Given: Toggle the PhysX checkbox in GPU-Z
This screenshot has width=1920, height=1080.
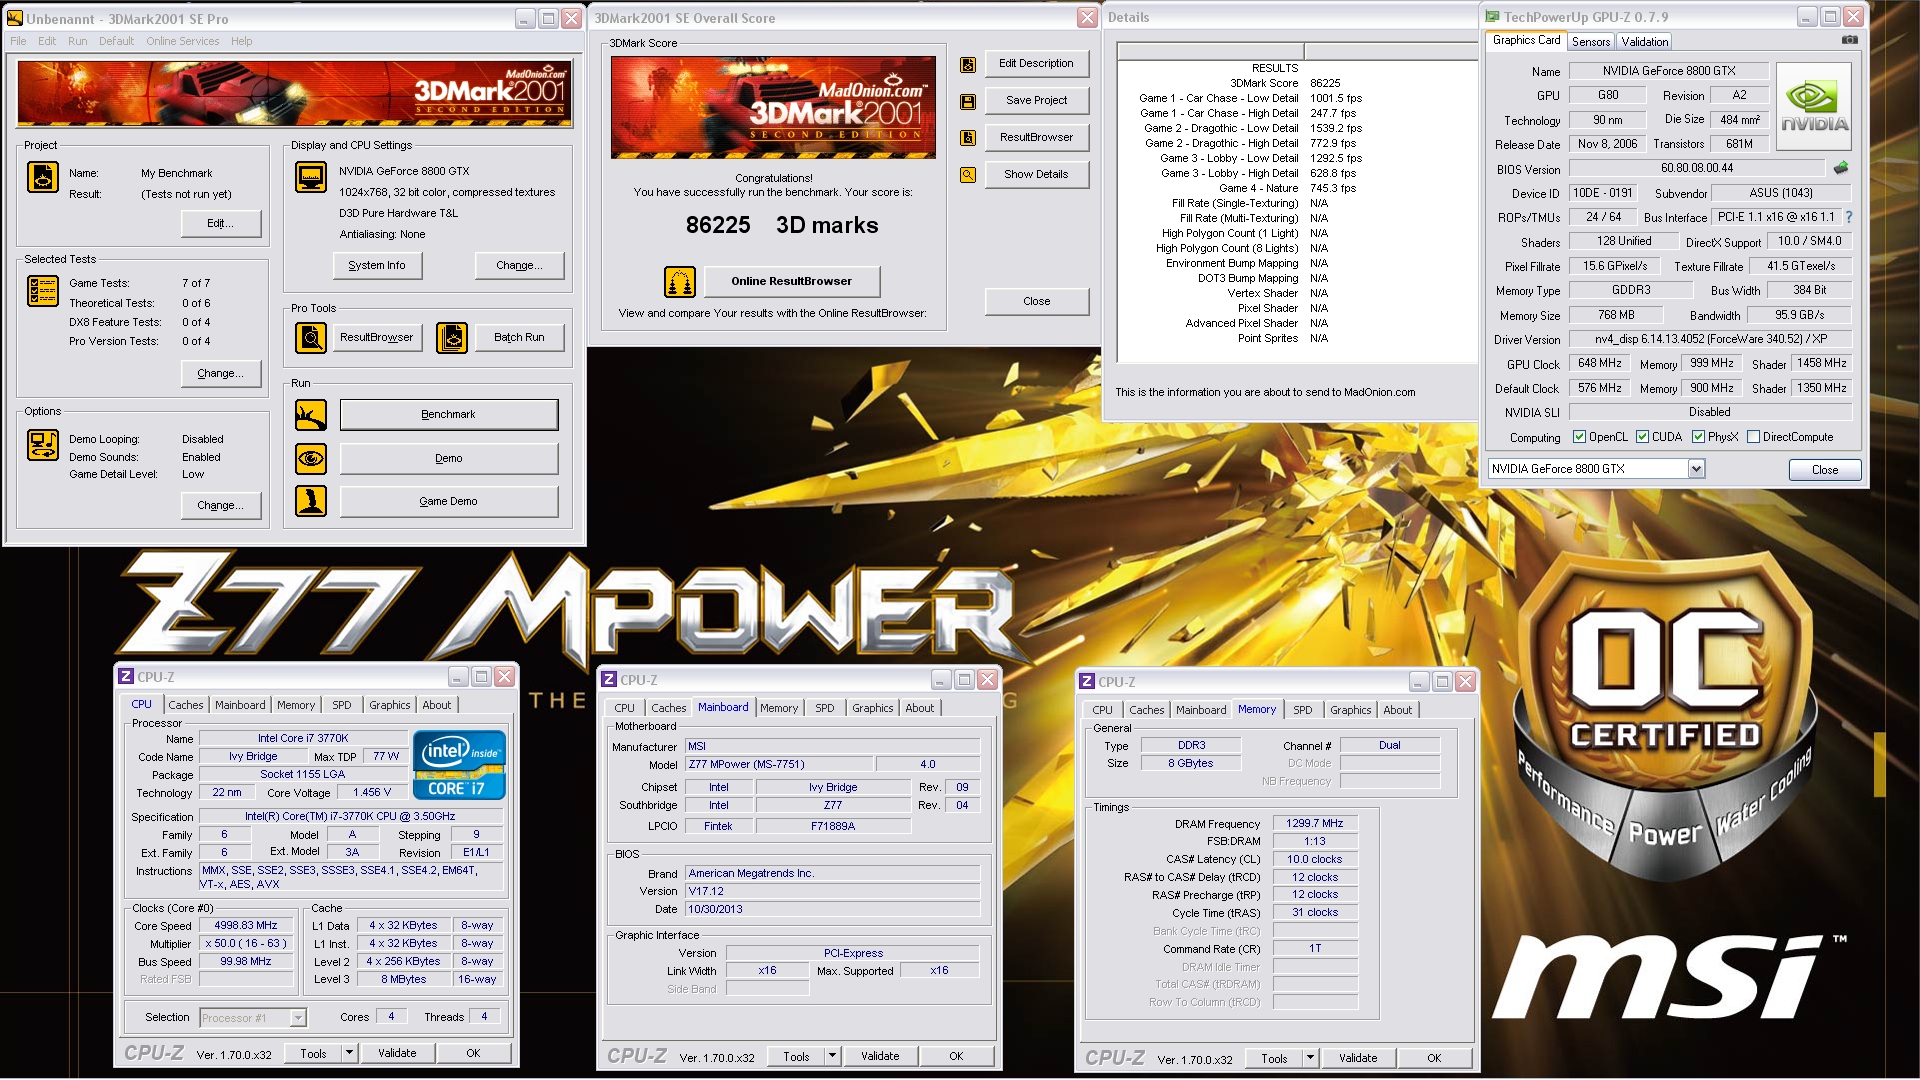Looking at the screenshot, I should (x=1698, y=437).
